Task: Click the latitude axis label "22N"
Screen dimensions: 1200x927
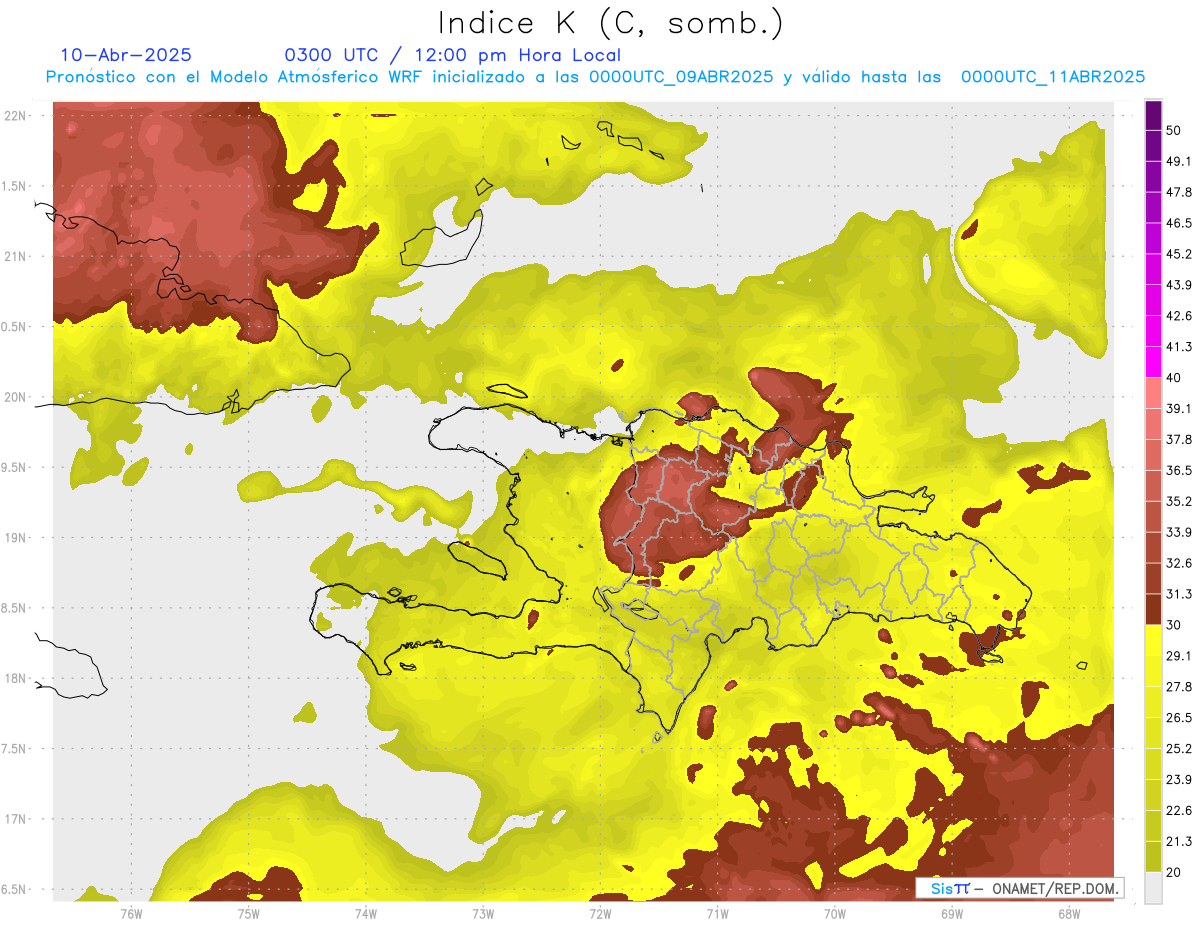Action: (x=17, y=116)
